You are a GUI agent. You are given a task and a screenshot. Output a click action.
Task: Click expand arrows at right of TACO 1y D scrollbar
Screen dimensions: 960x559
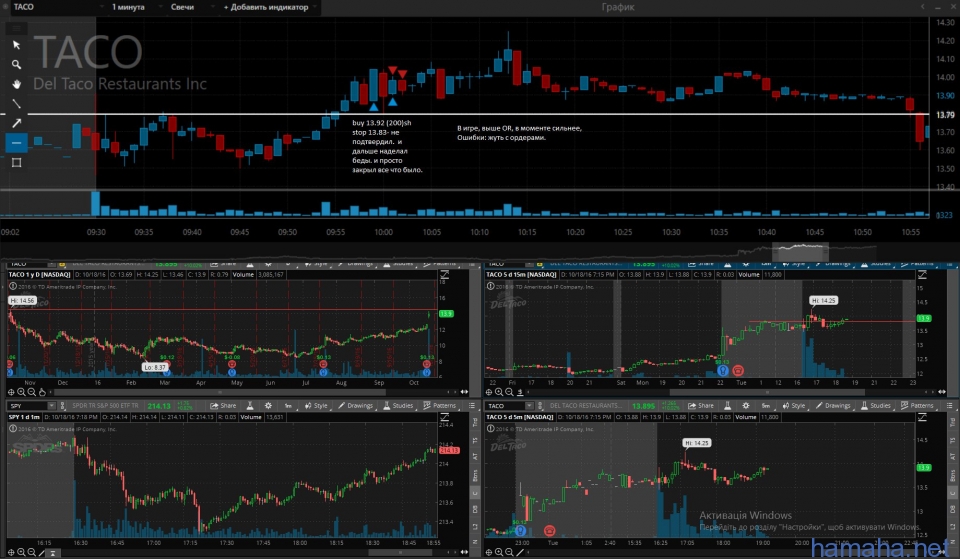464,392
